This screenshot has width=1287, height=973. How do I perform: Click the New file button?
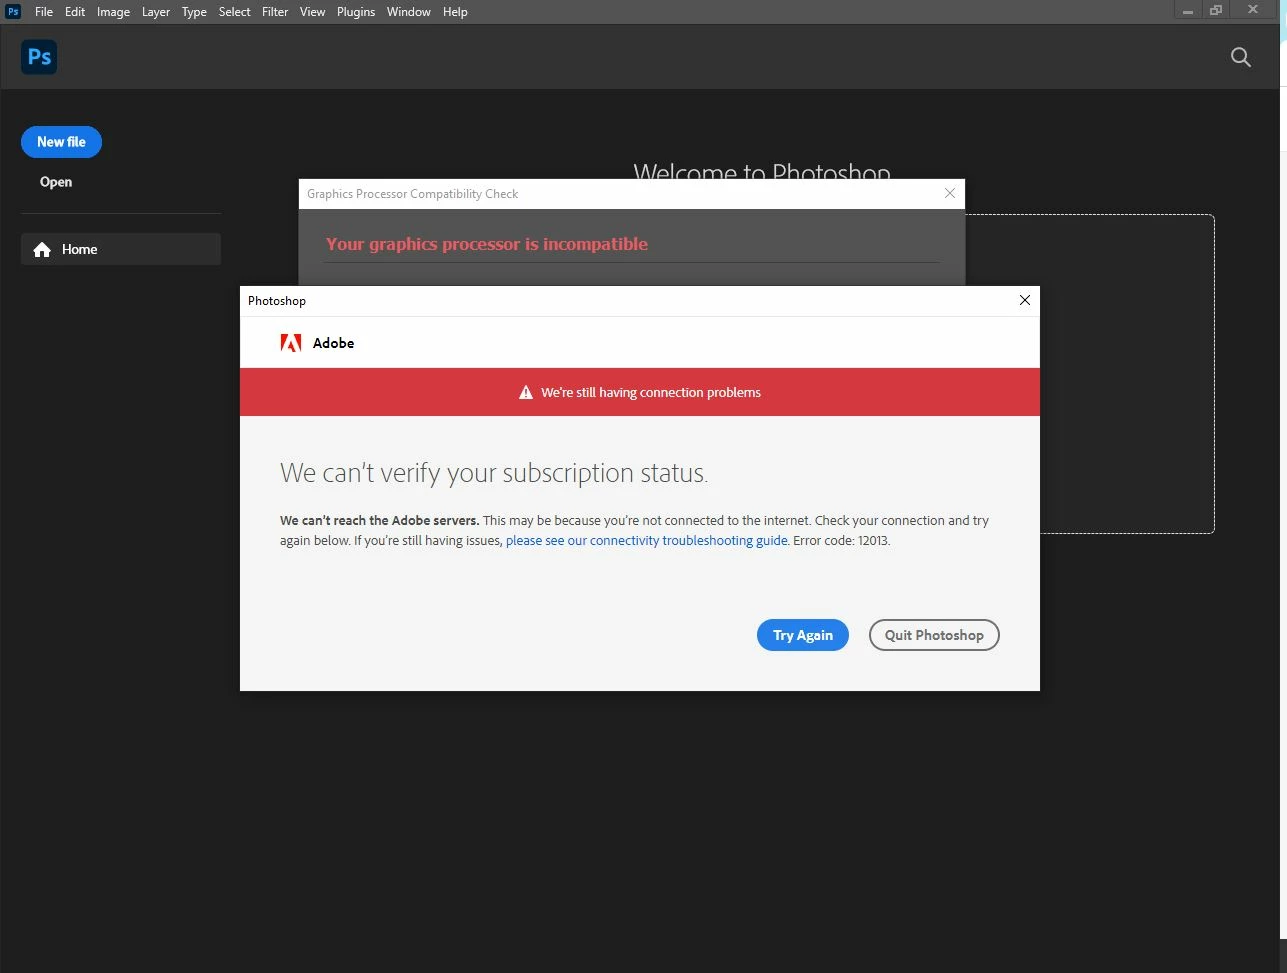point(61,142)
